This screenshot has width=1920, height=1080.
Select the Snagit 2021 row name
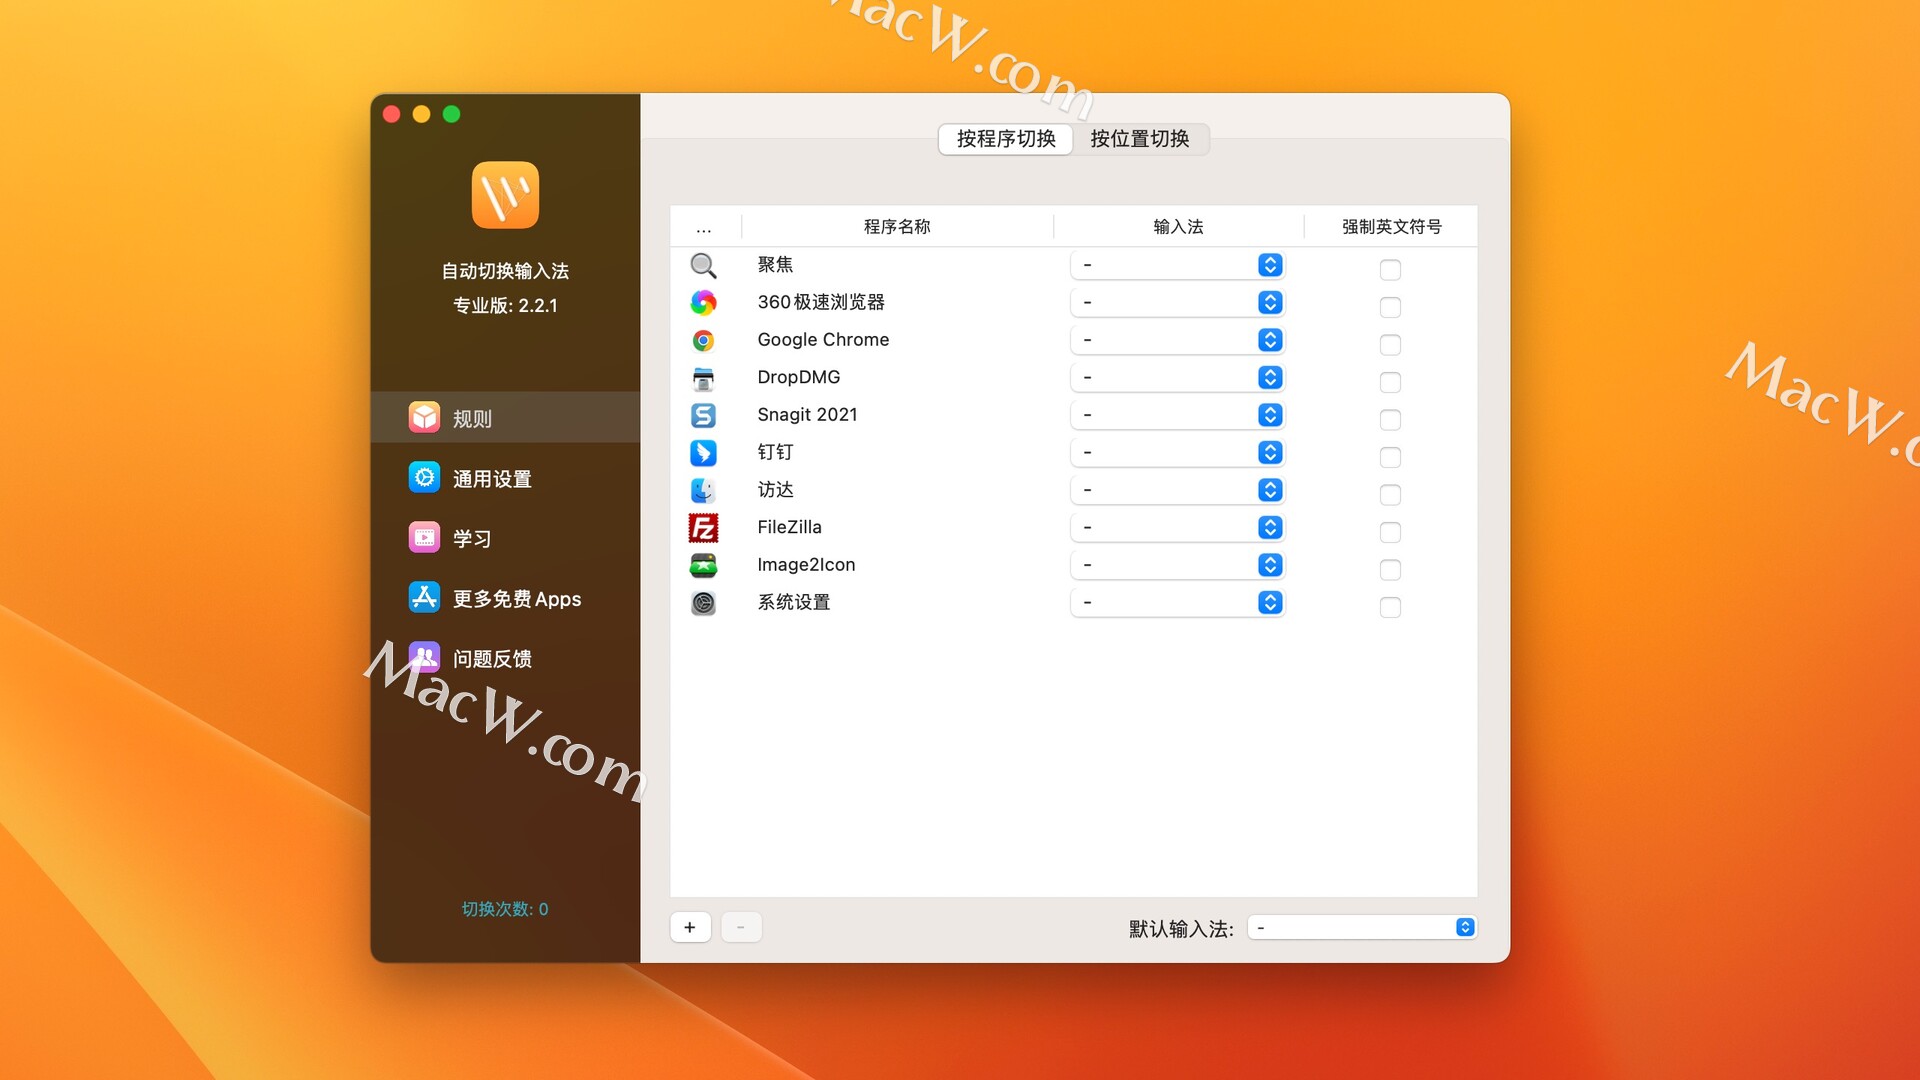pos(807,415)
